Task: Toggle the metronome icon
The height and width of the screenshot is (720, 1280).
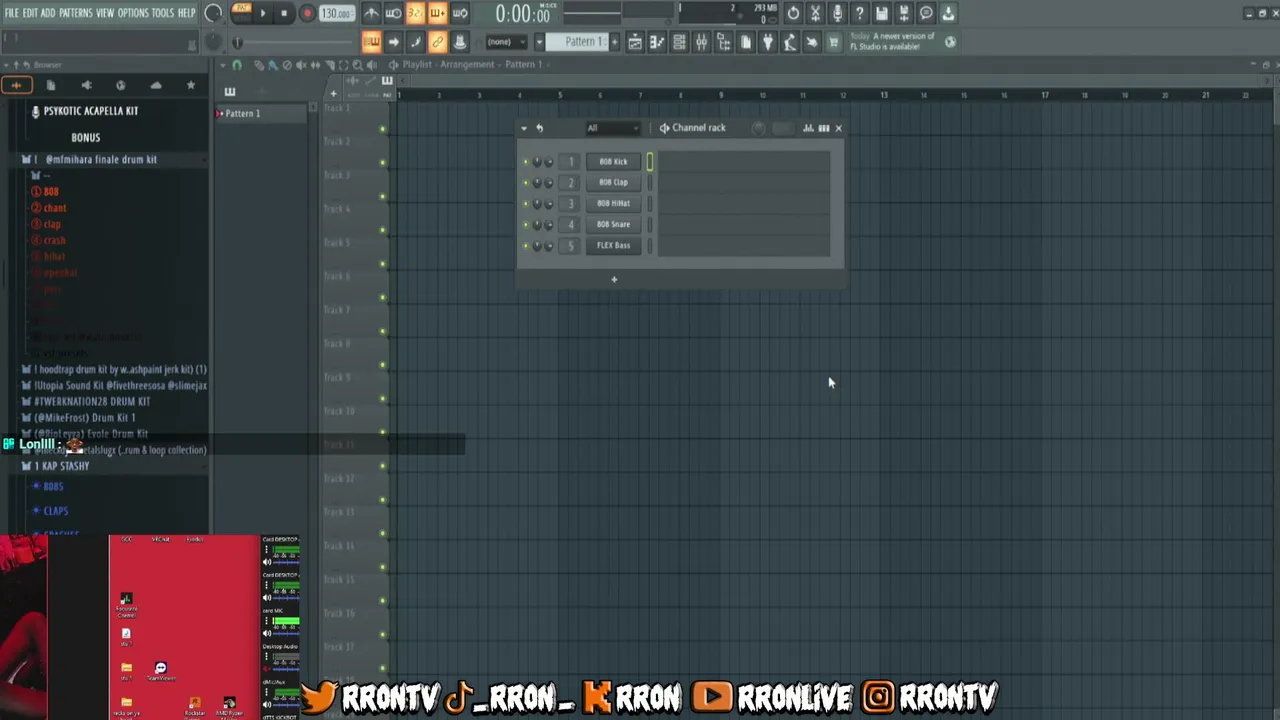Action: click(371, 13)
